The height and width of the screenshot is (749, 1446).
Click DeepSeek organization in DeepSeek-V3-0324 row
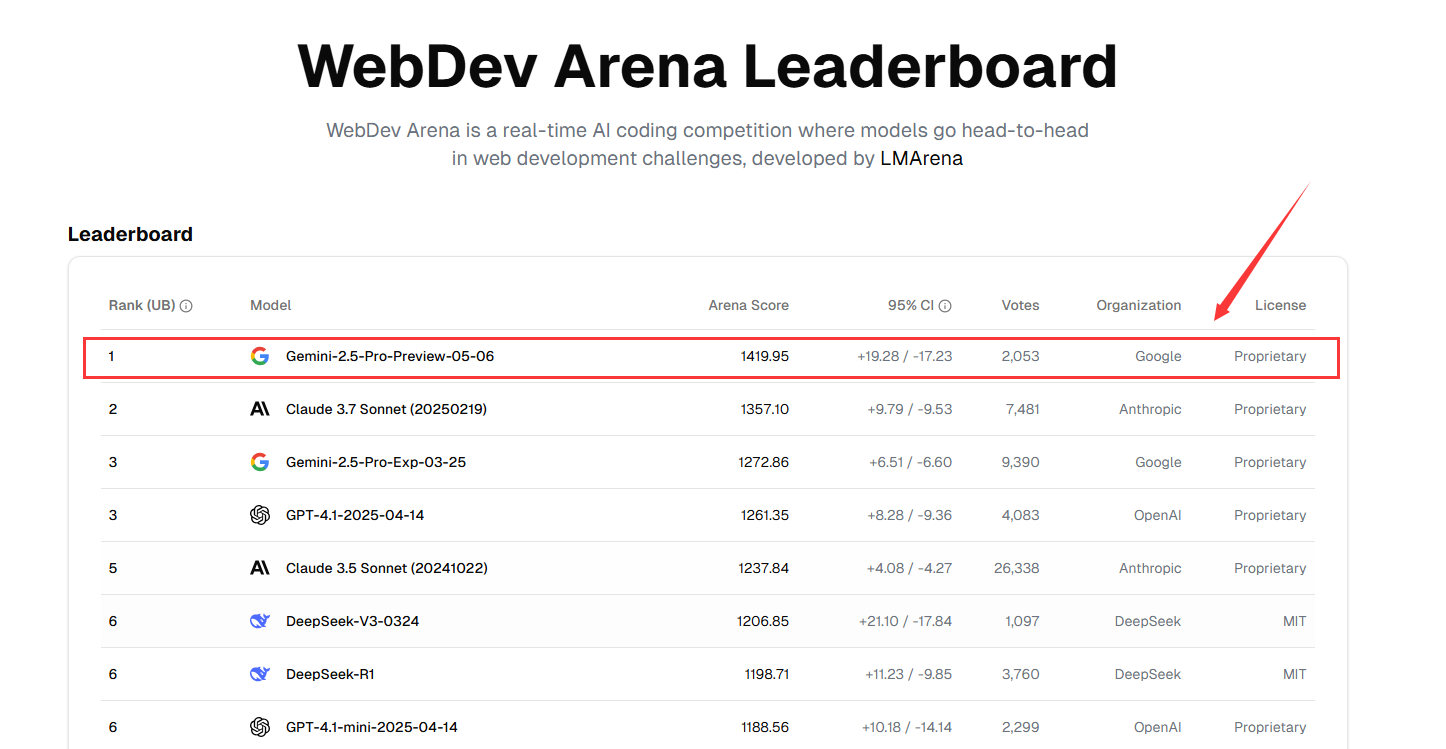click(1148, 621)
